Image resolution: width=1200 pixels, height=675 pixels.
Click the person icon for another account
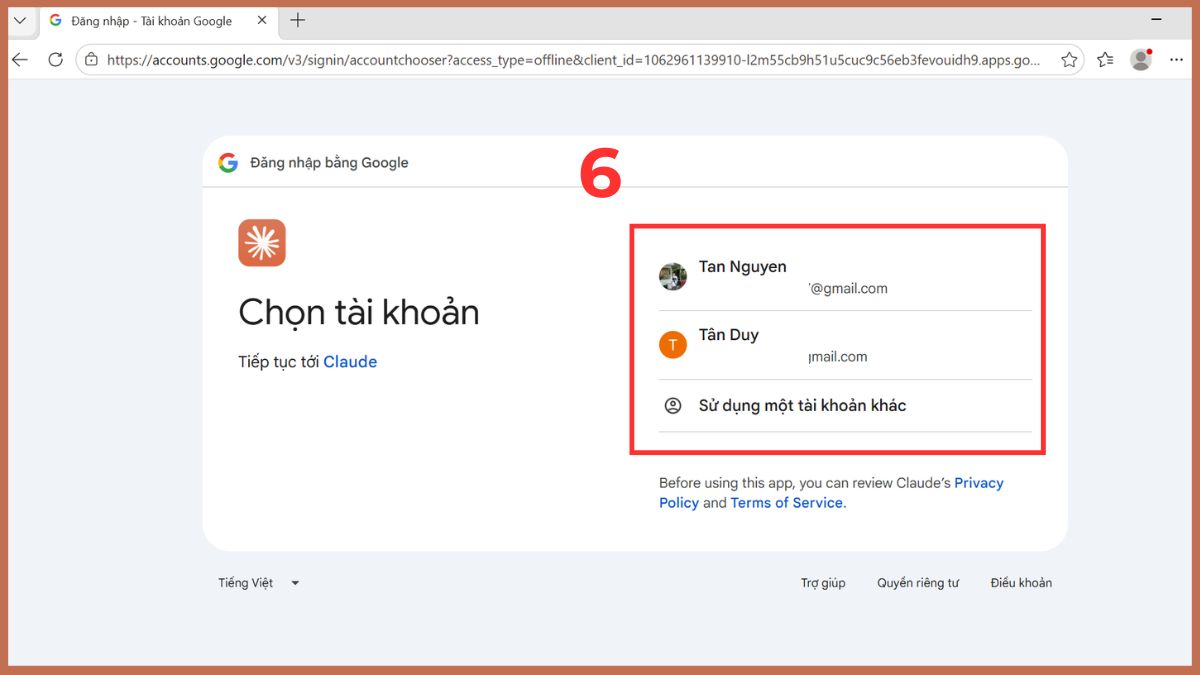(673, 406)
